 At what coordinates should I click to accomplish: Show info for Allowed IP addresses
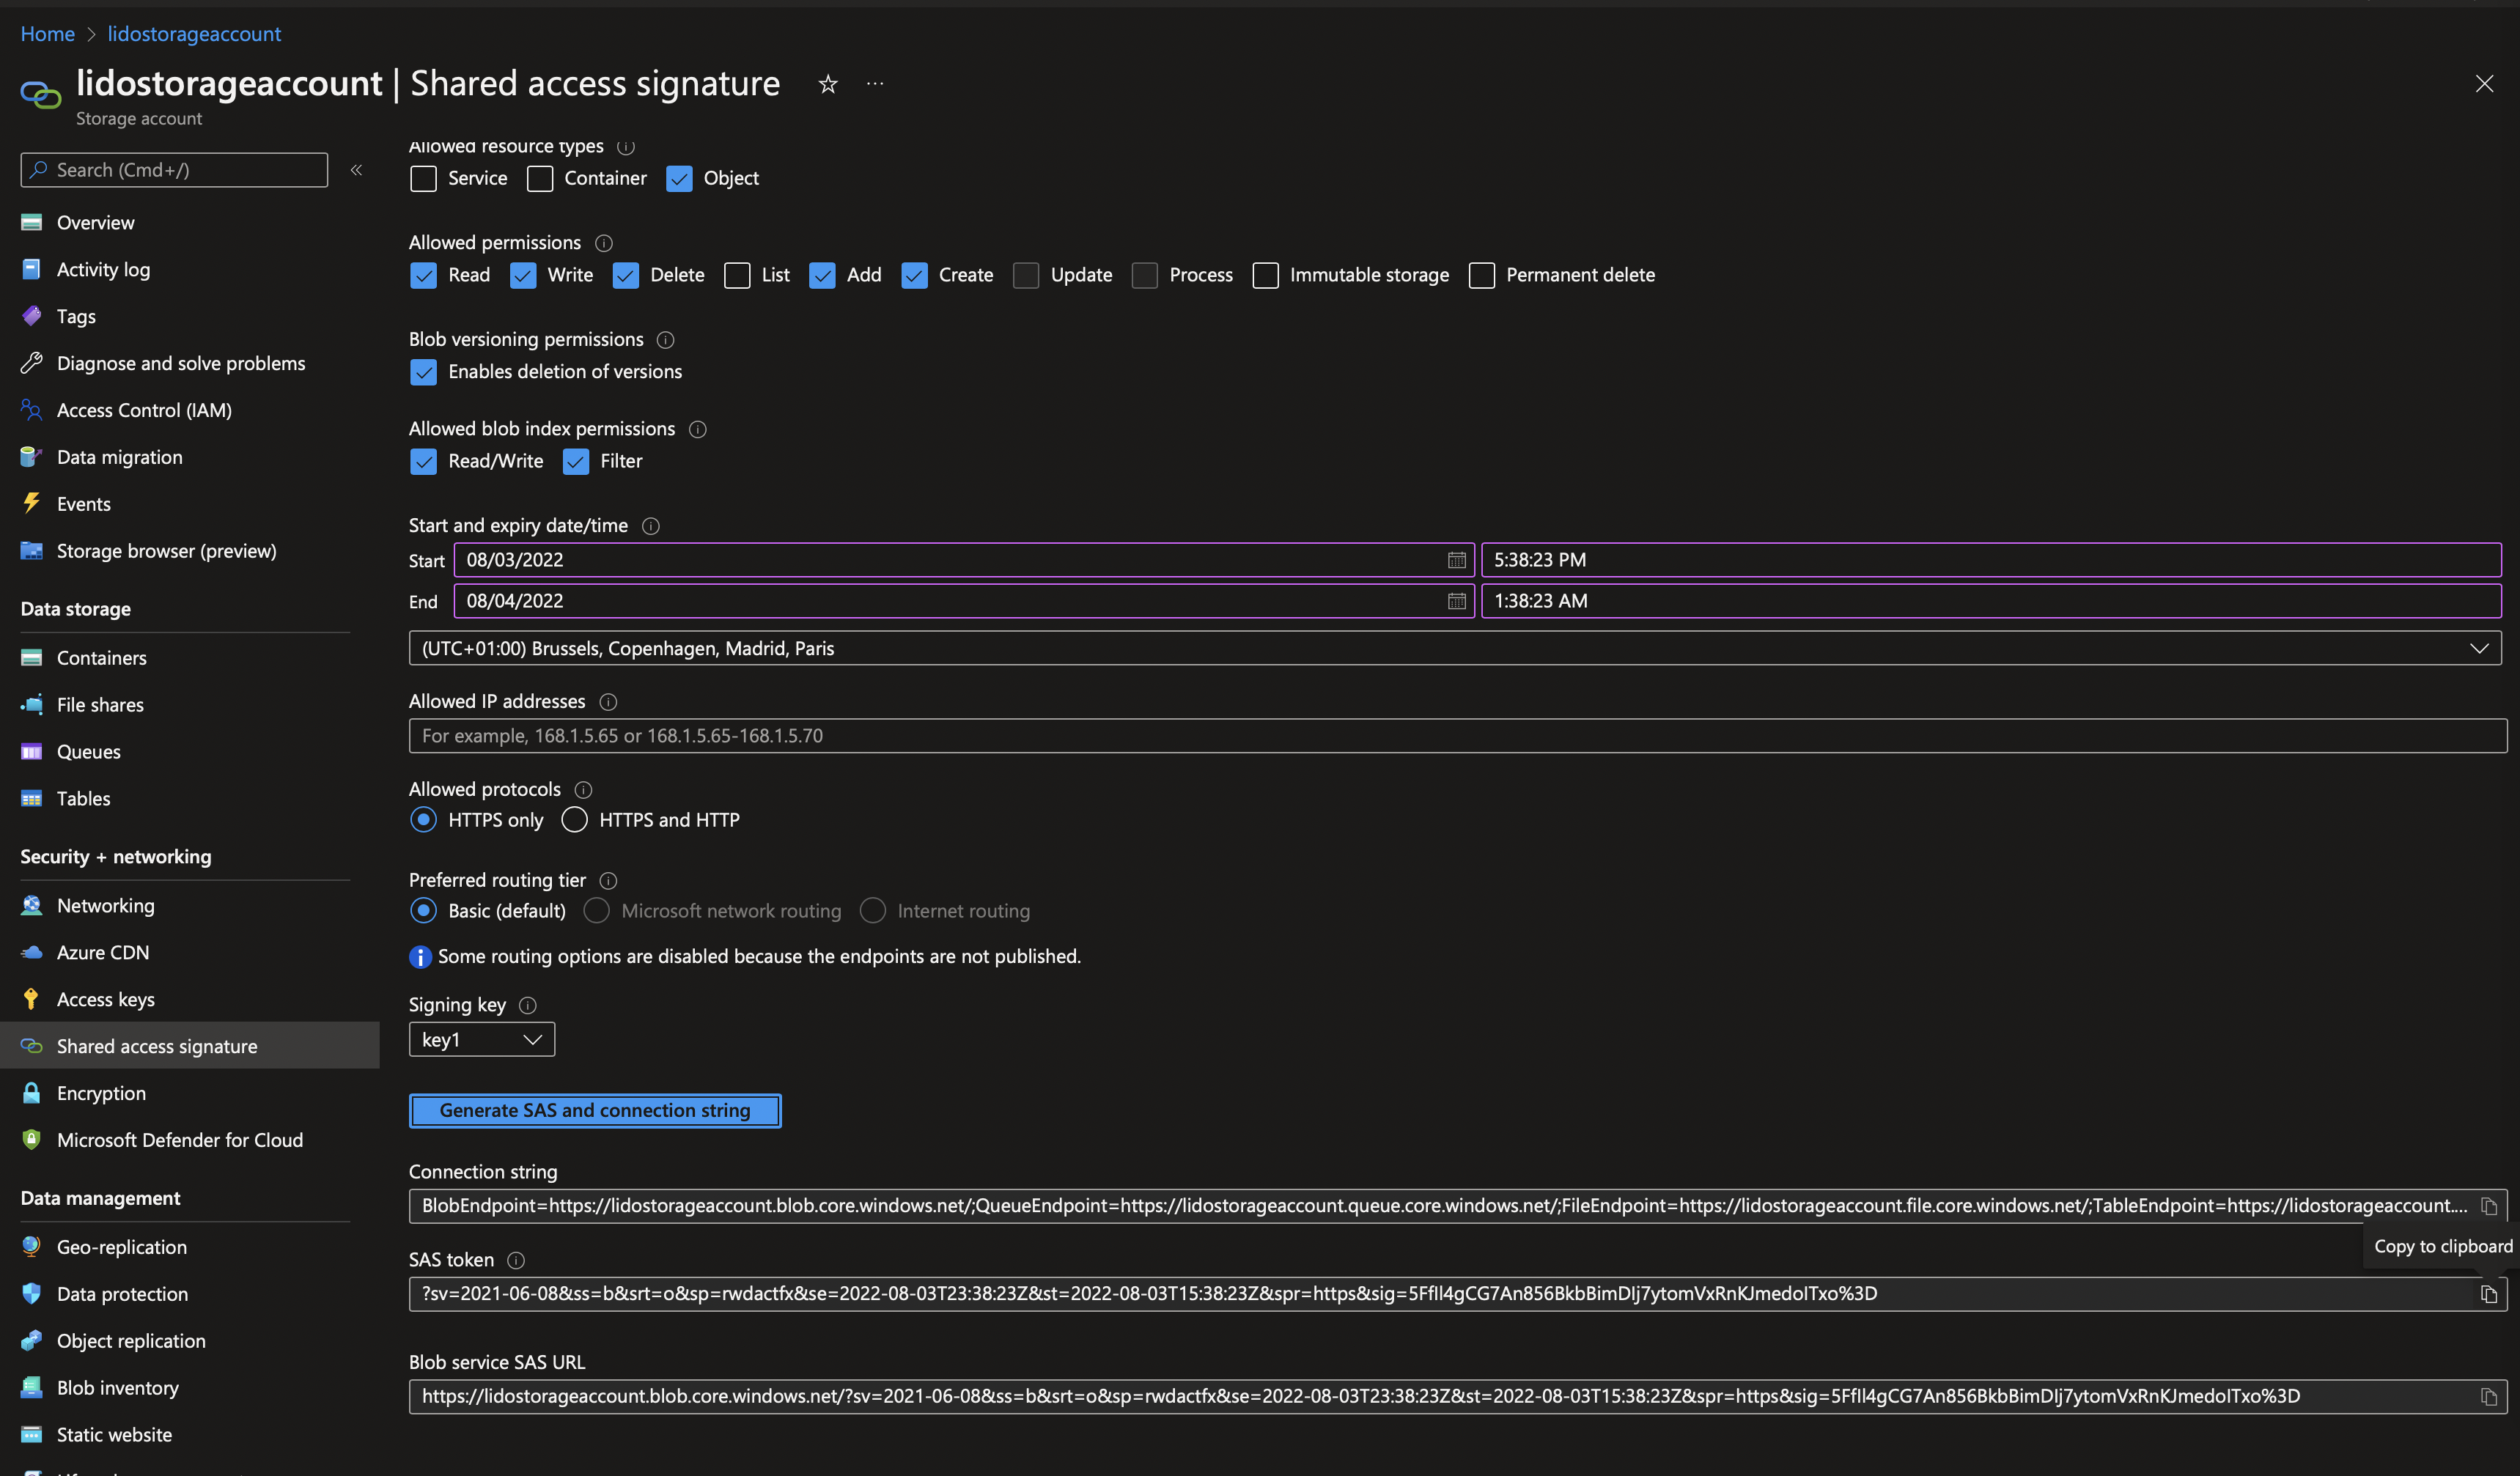(x=608, y=702)
